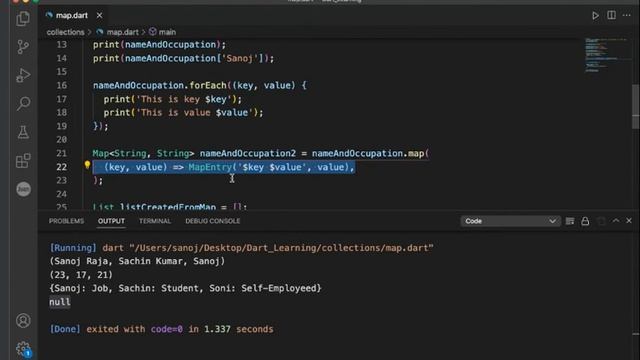Close the bottom panel
This screenshot has height=360, width=640.
(629, 221)
